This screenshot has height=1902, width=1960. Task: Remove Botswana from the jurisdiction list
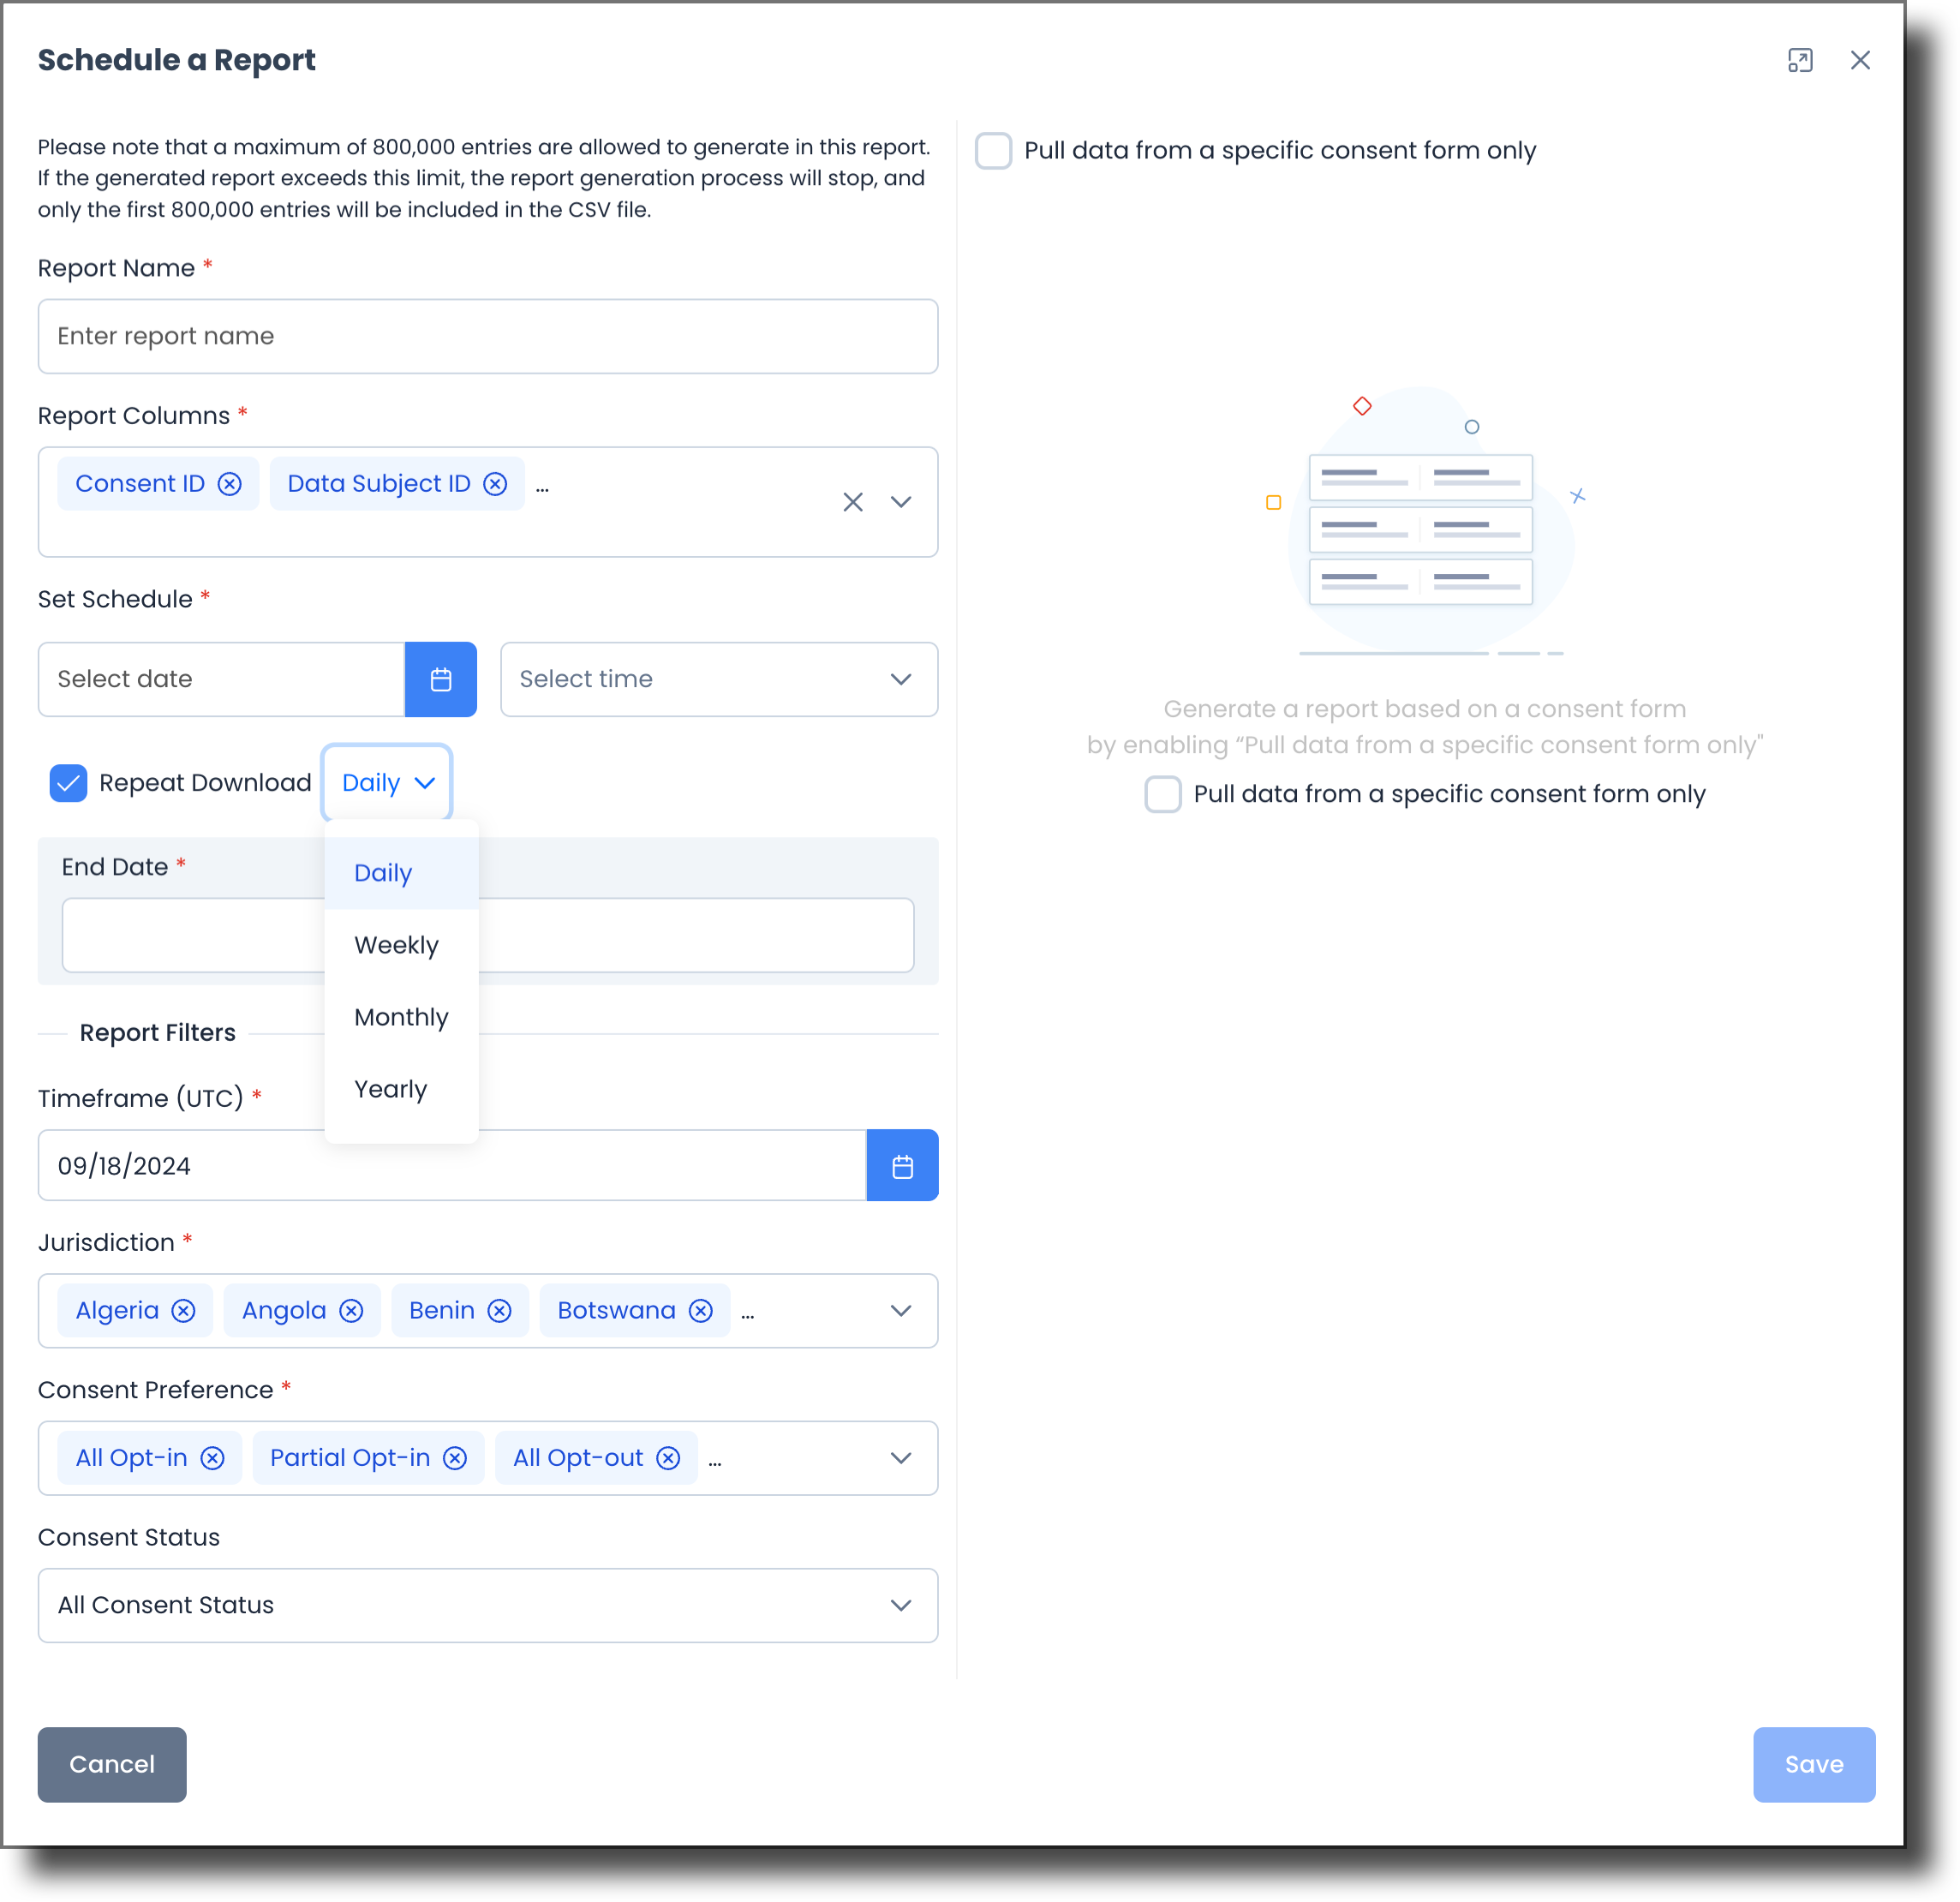point(700,1310)
